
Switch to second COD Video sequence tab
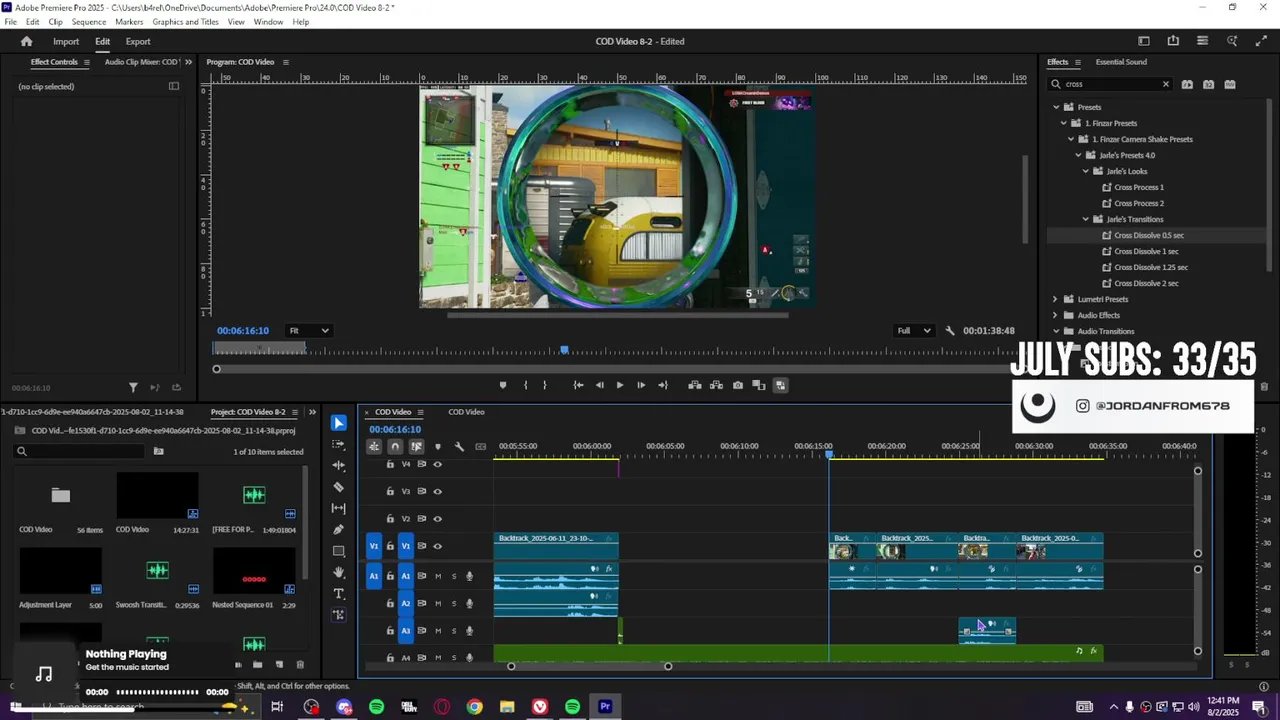click(466, 412)
